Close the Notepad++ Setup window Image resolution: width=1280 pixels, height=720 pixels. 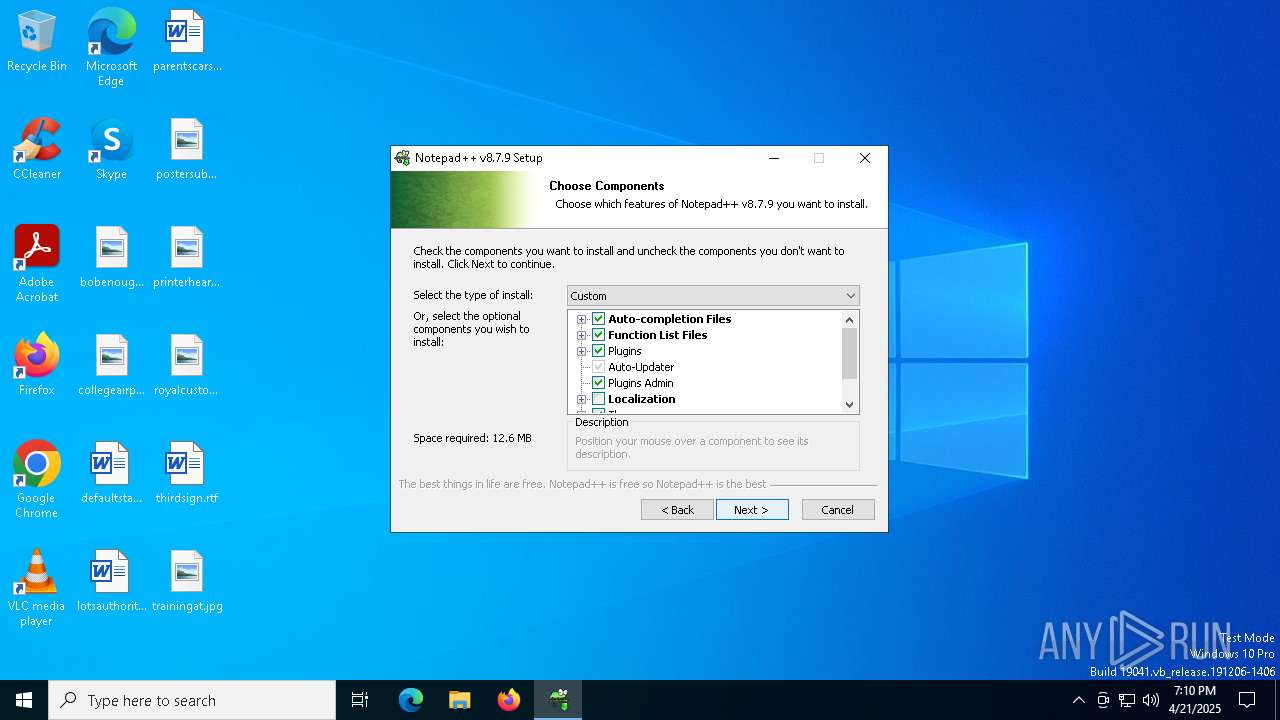(865, 158)
